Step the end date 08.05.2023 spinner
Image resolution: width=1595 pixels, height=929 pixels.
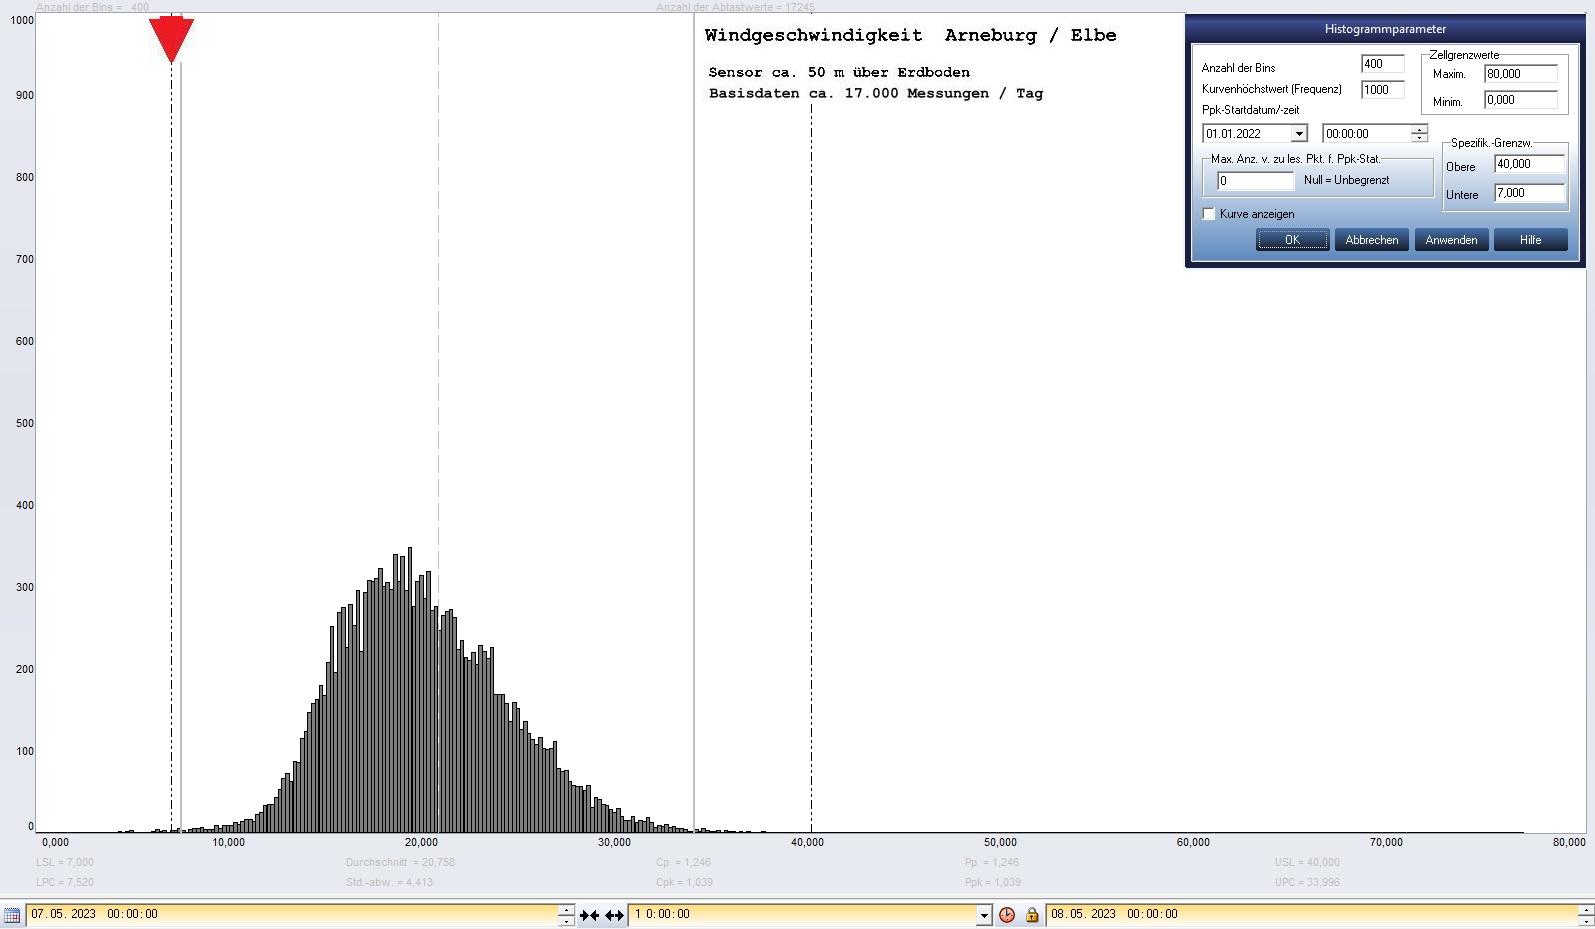pos(1584,909)
